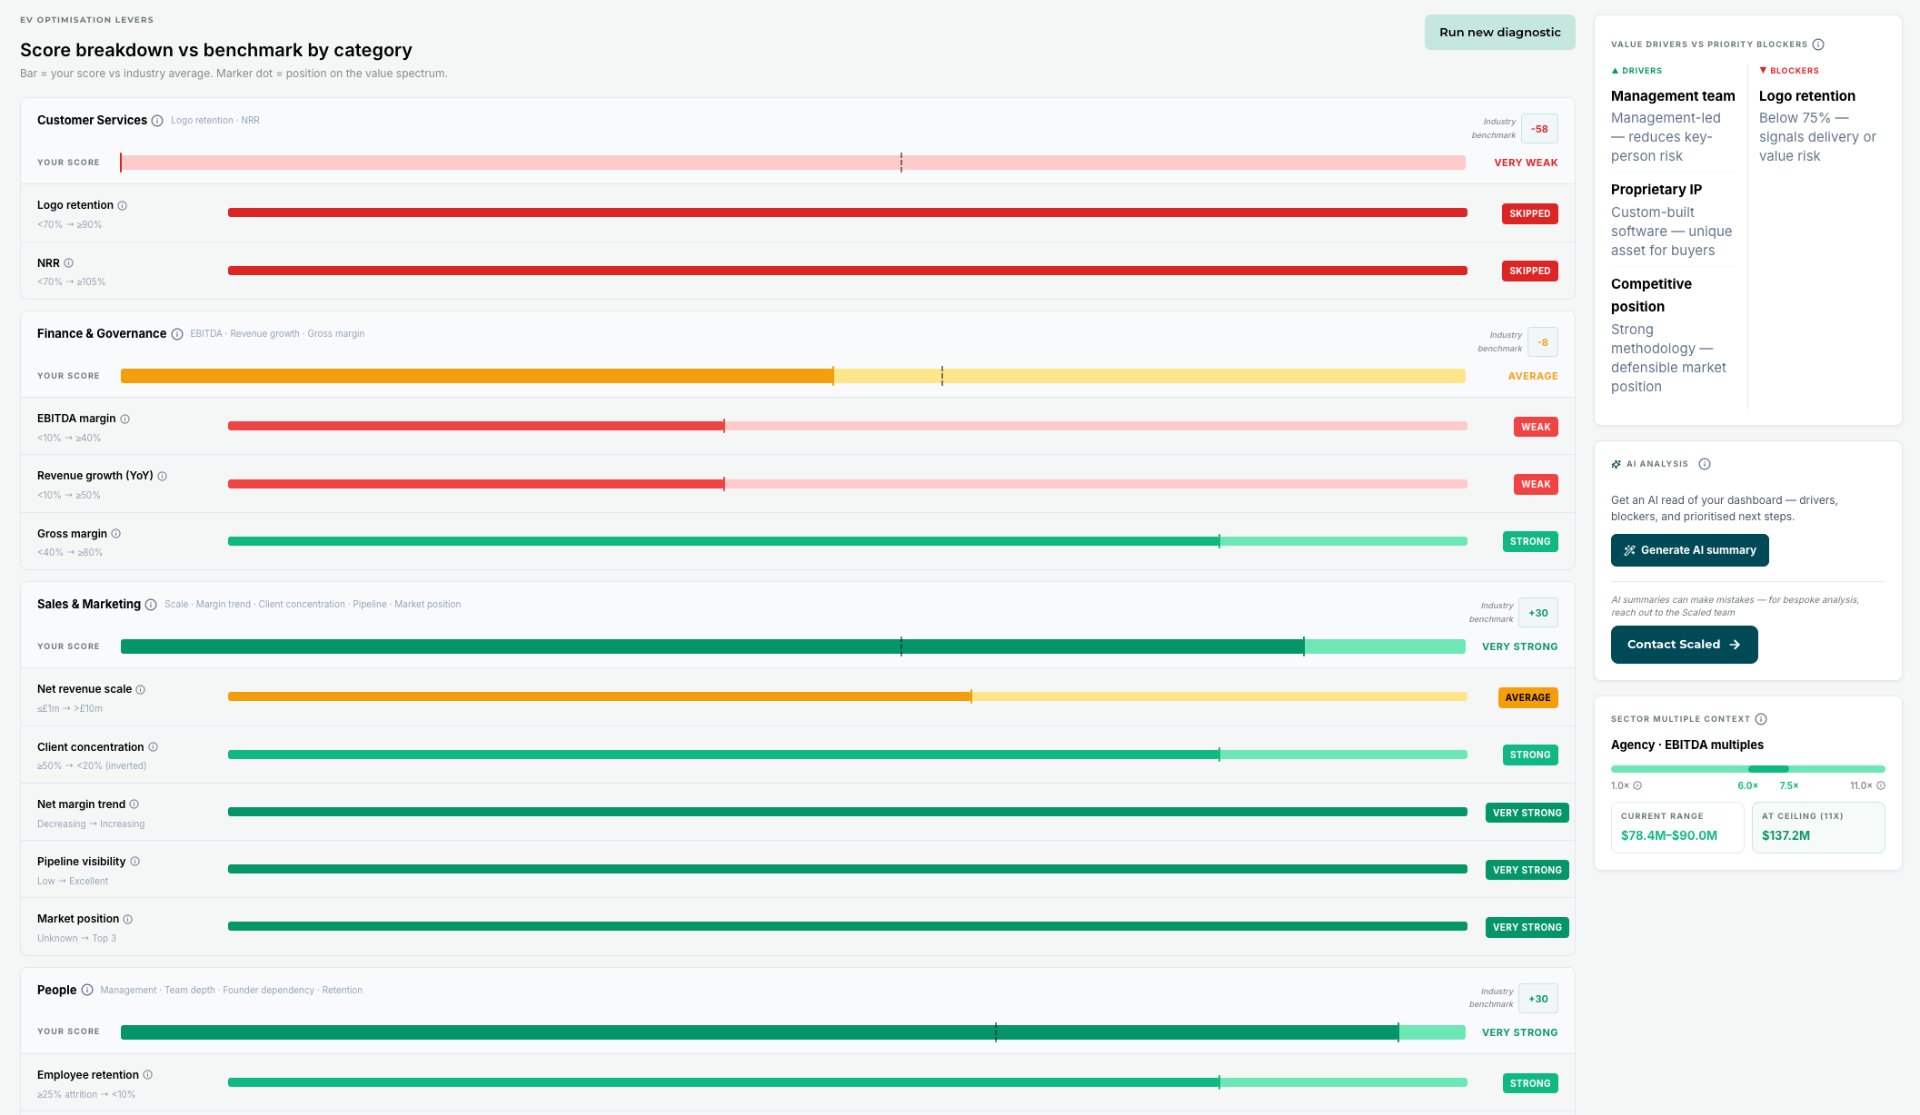Click info icon beside 11.0× multiple
The width and height of the screenshot is (1920, 1115).
tap(1881, 786)
